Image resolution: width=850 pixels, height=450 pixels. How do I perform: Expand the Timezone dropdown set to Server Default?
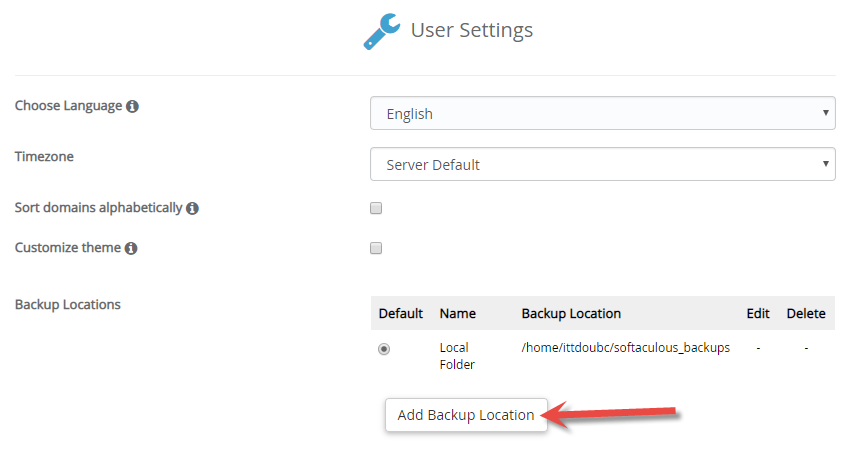[602, 164]
